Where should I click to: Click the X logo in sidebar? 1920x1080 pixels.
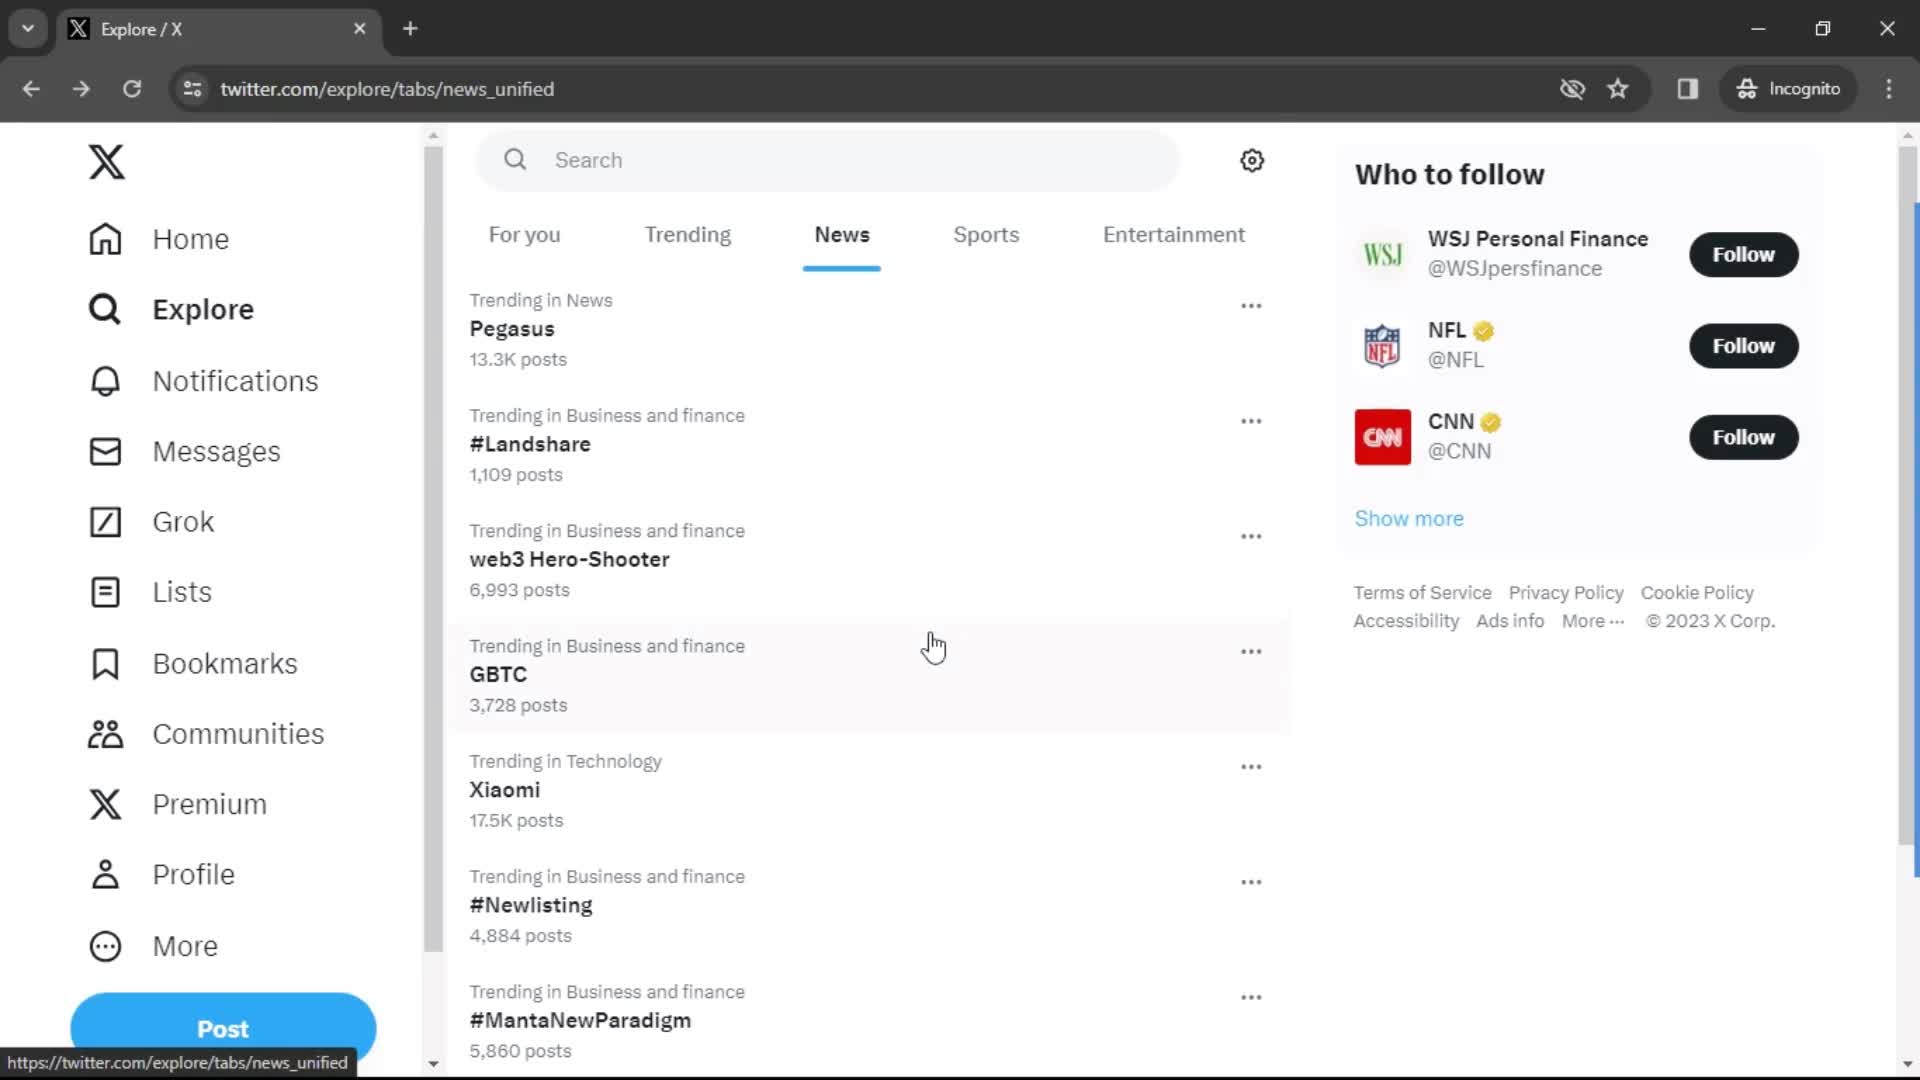pyautogui.click(x=106, y=161)
